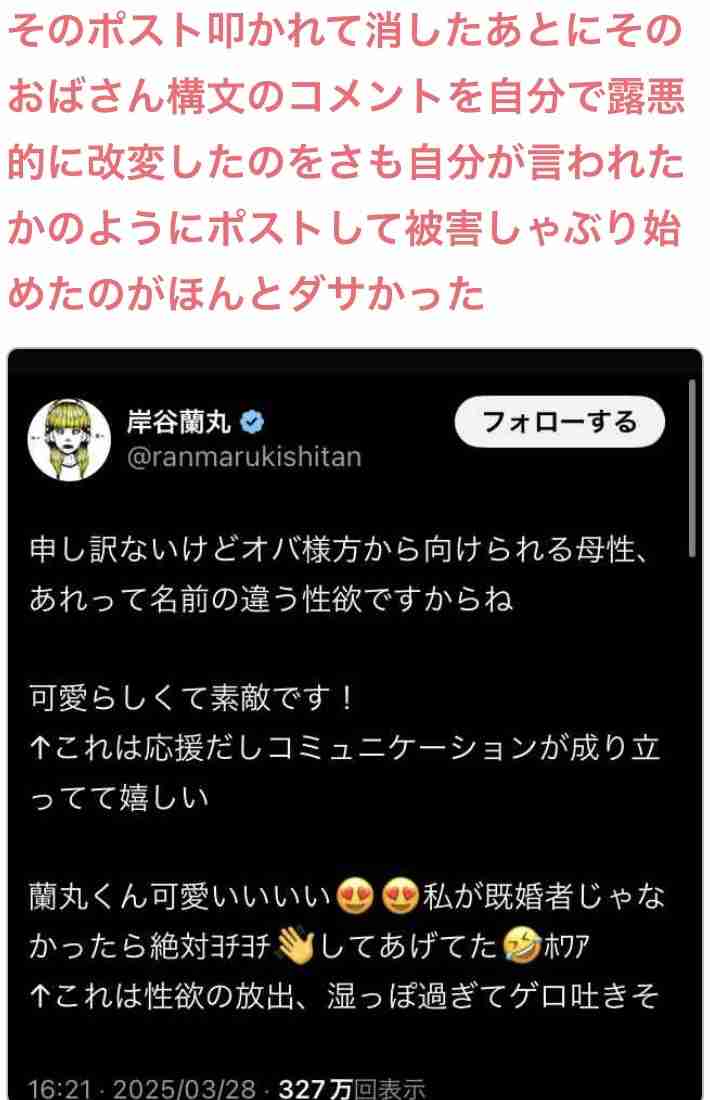Click the 16:21 timestamp of the tweet
This screenshot has width=710, height=1100.
(60, 1089)
